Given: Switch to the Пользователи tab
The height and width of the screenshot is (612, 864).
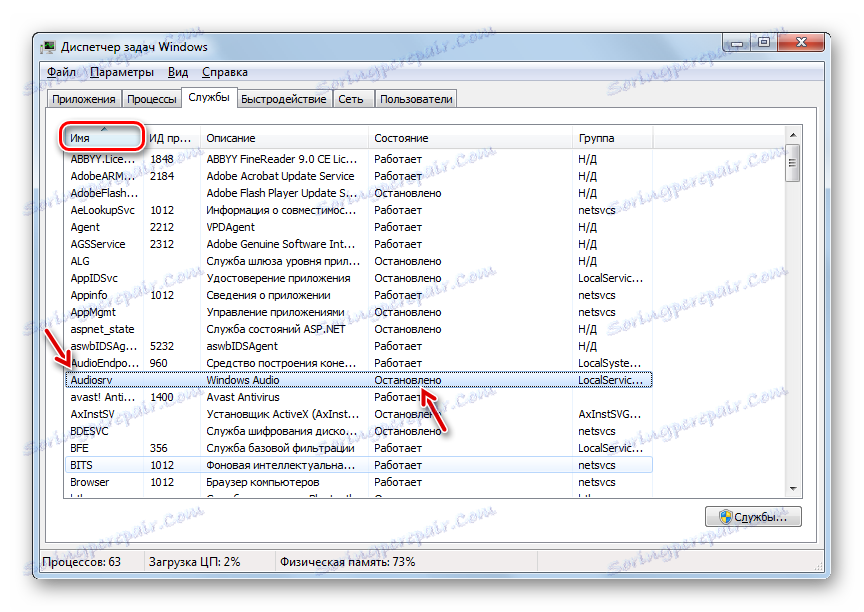Looking at the screenshot, I should tap(416, 99).
